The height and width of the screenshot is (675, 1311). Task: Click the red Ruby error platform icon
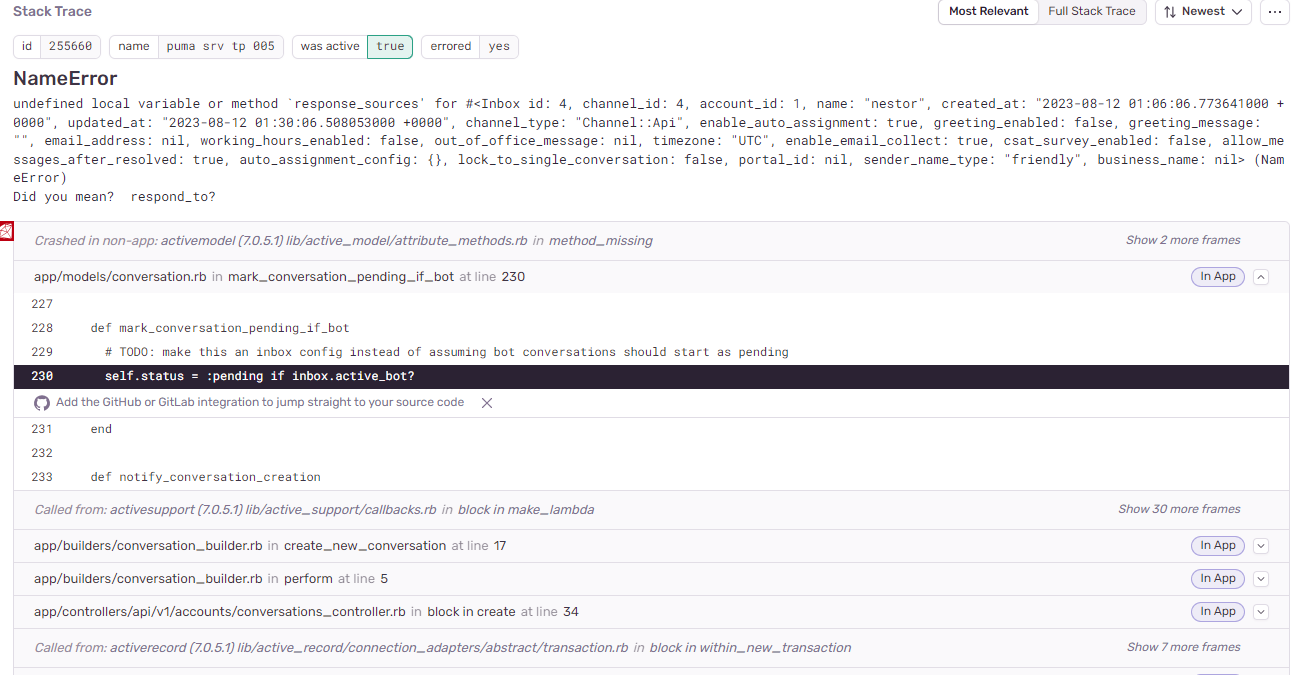pyautogui.click(x=8, y=230)
